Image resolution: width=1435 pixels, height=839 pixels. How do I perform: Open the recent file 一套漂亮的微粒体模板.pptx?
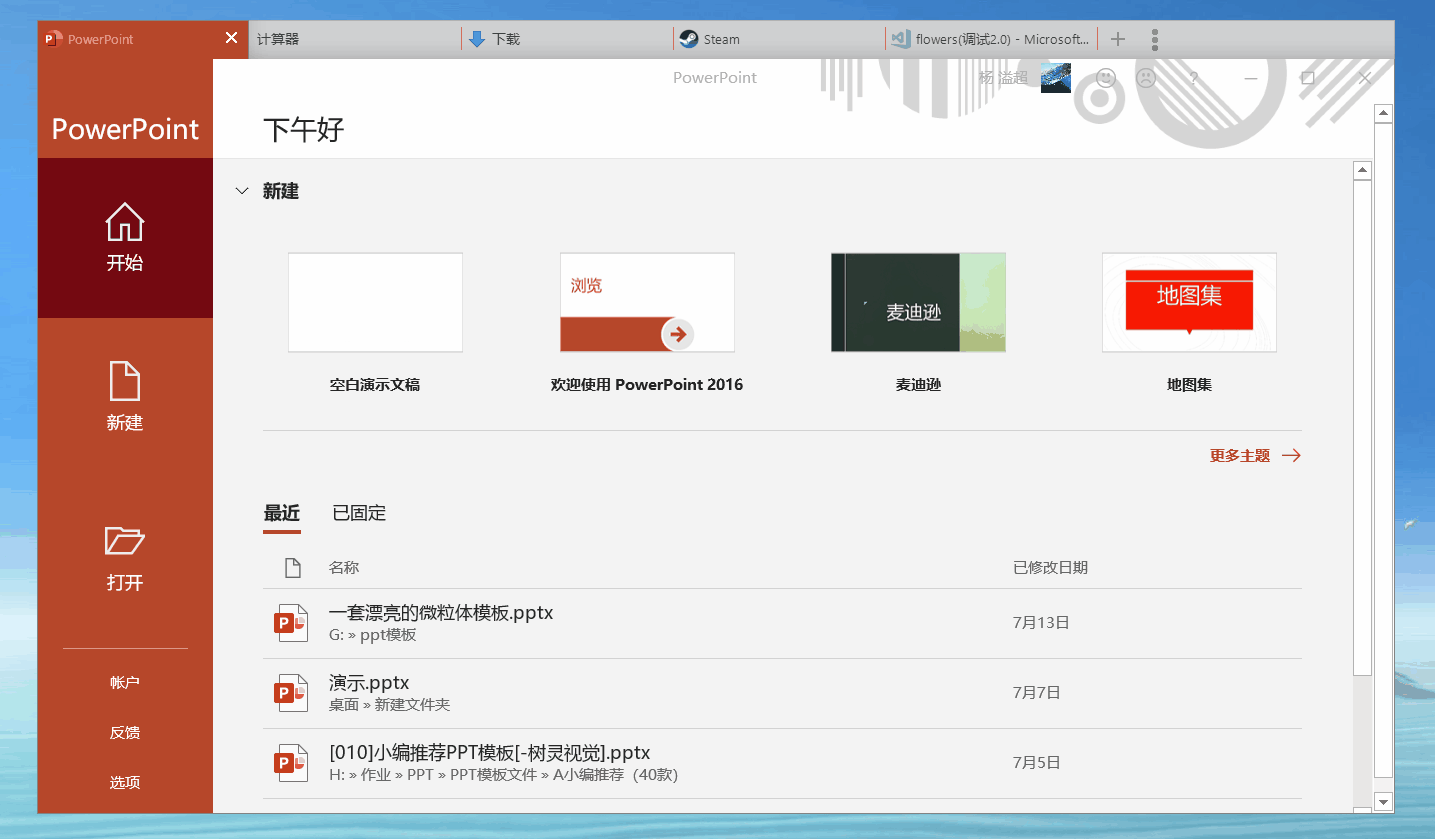[440, 612]
